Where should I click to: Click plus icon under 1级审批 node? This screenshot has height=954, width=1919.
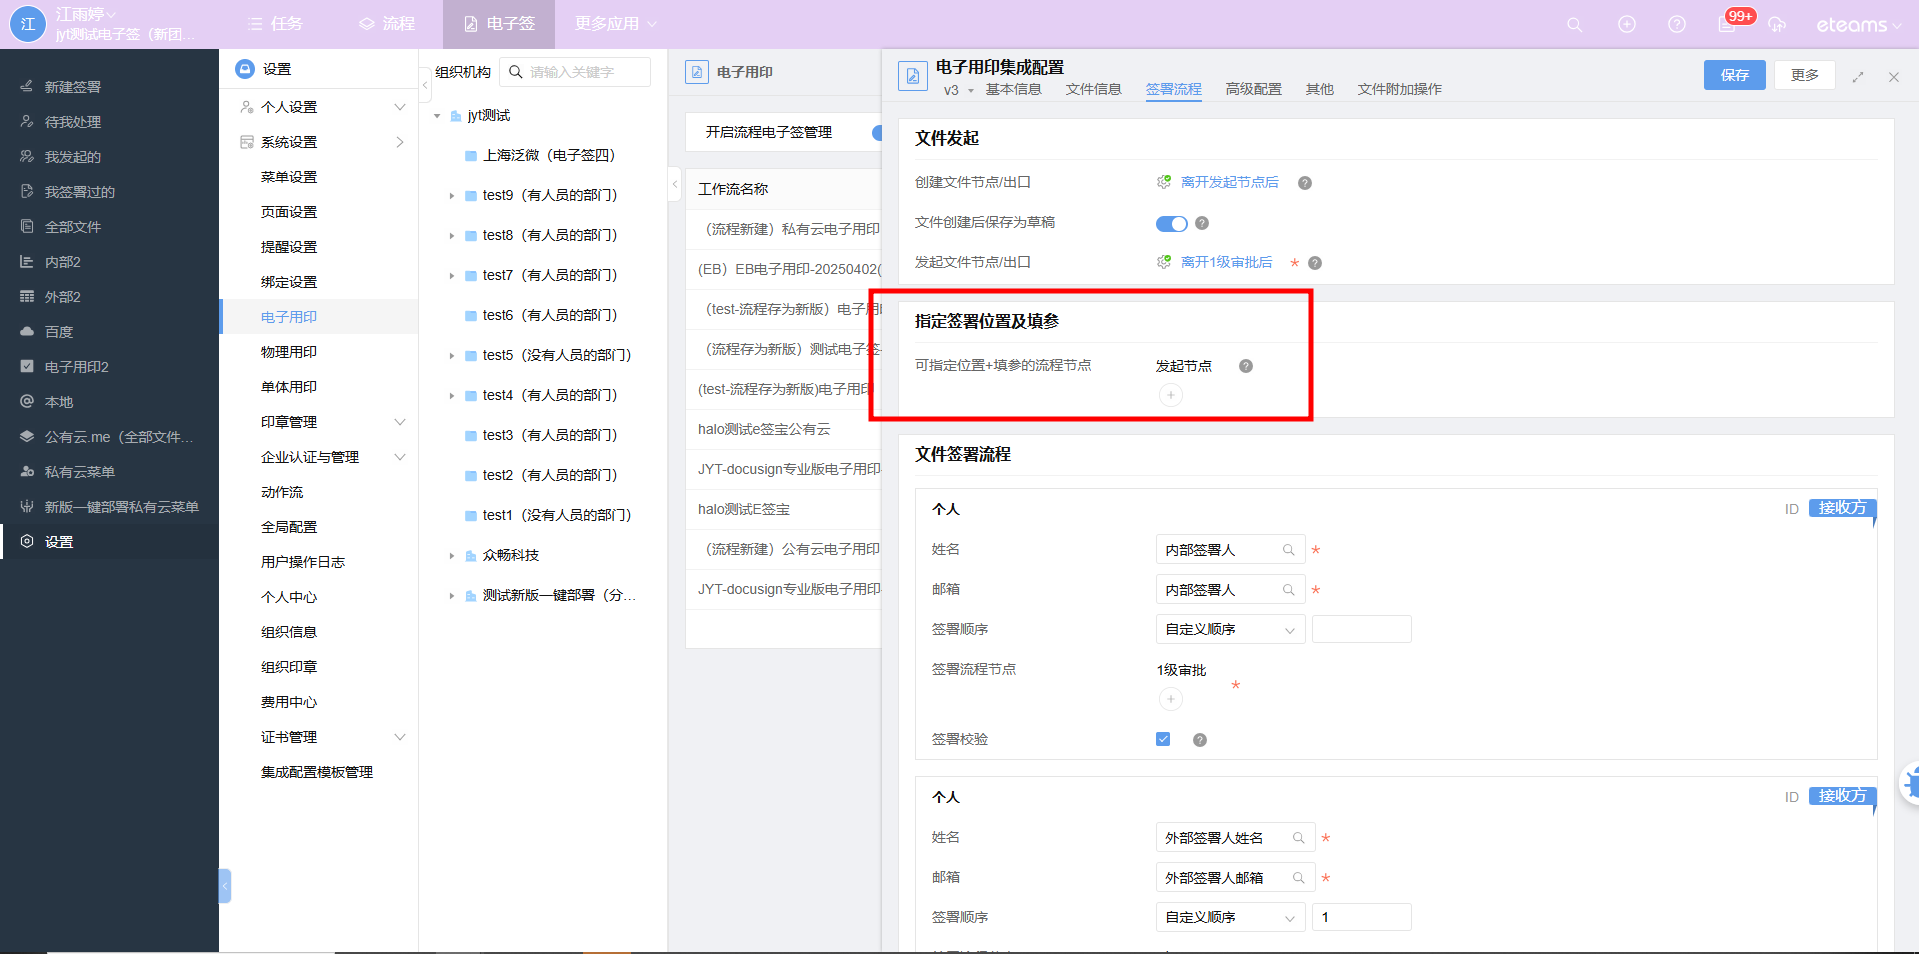pyautogui.click(x=1170, y=699)
